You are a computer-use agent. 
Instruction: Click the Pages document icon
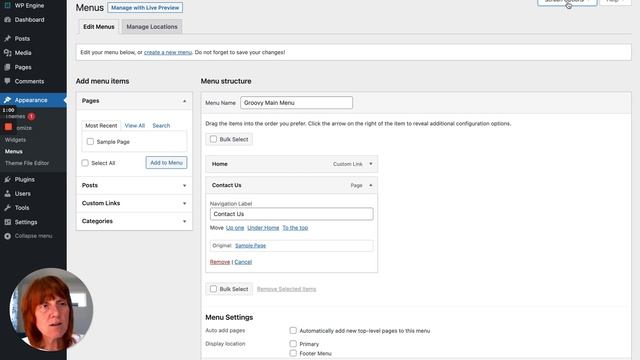click(7, 67)
